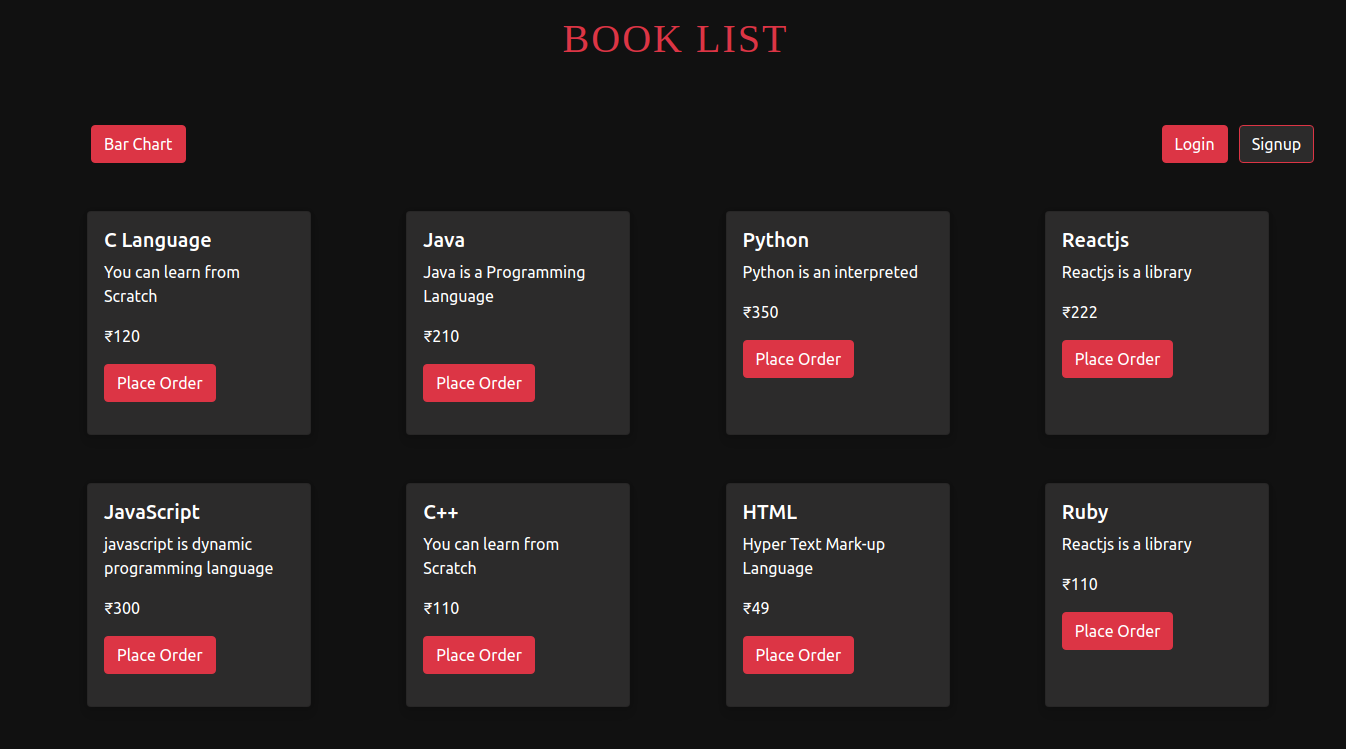The width and height of the screenshot is (1346, 749).
Task: Place an order for the Python book
Action: tap(798, 358)
